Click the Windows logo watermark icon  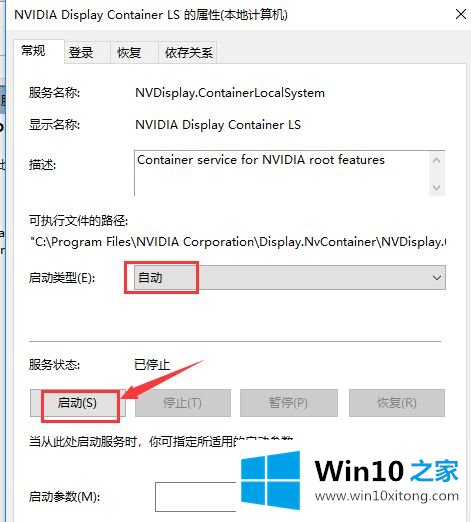coord(270,480)
